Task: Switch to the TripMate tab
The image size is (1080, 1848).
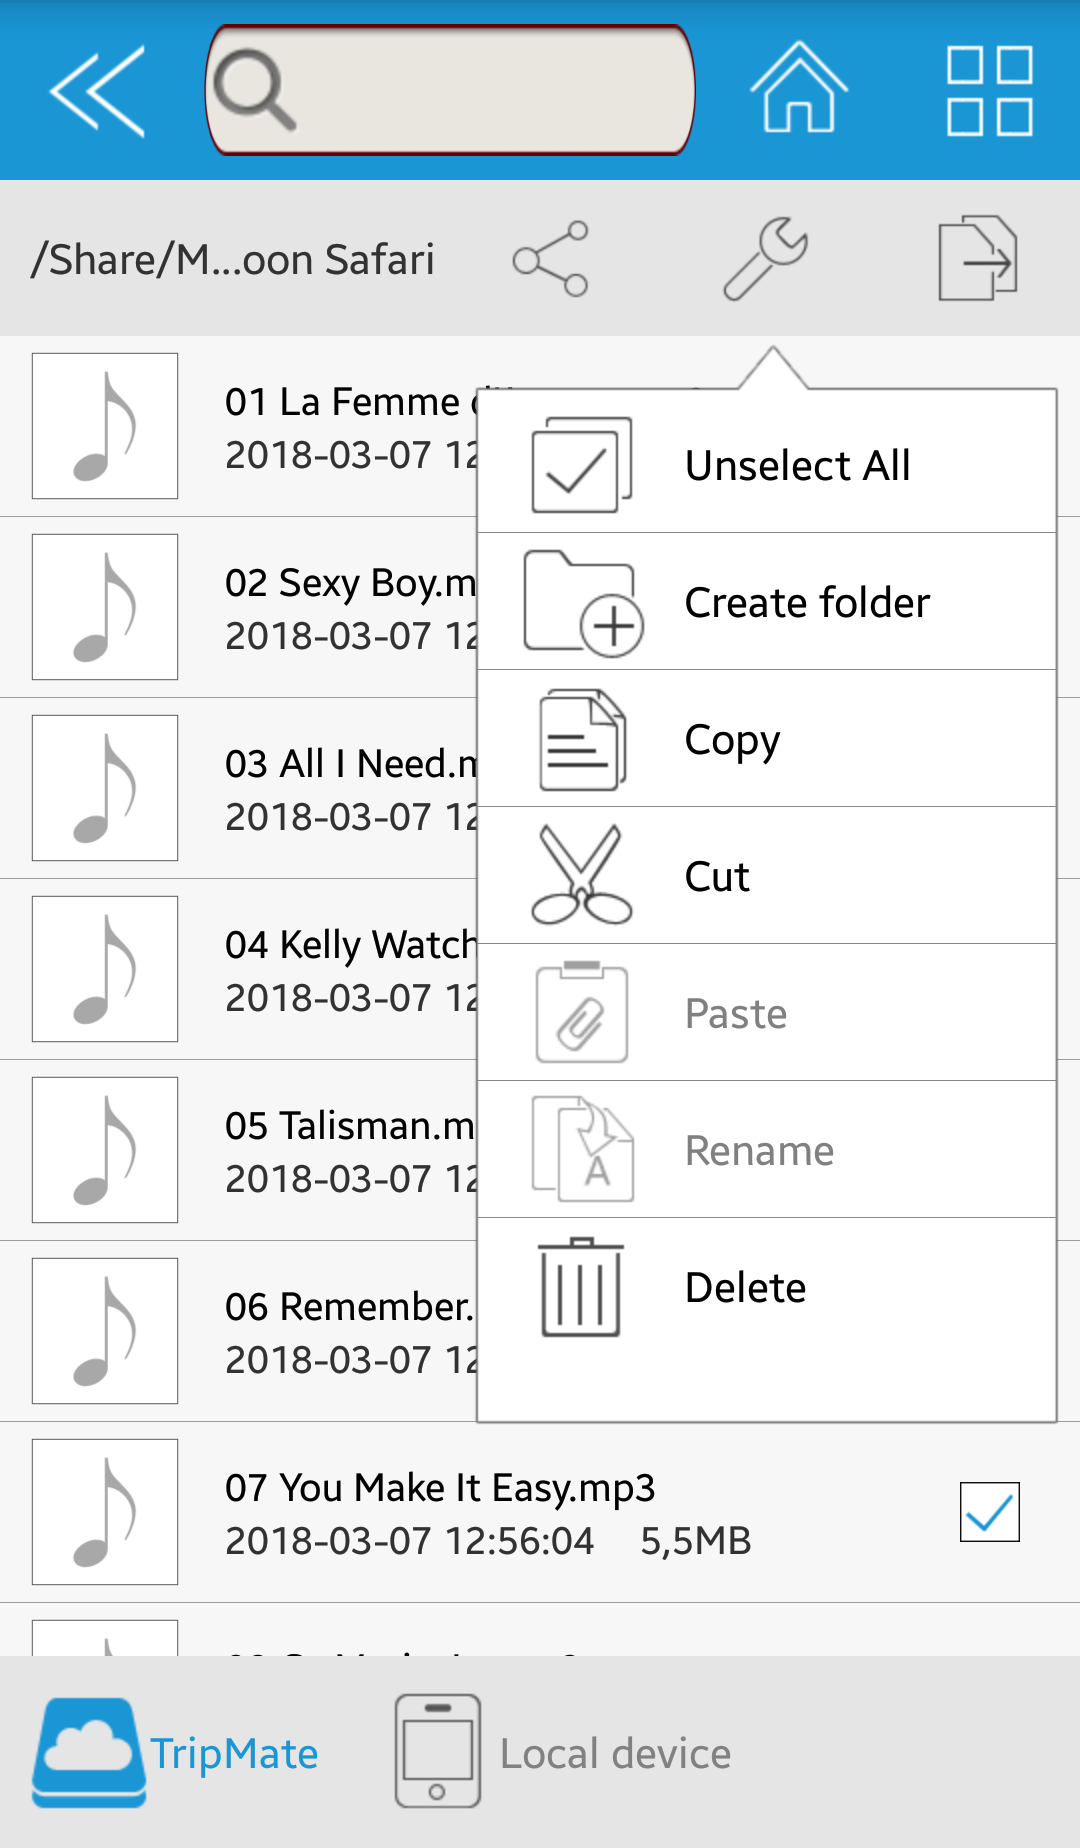Action: [178, 1753]
